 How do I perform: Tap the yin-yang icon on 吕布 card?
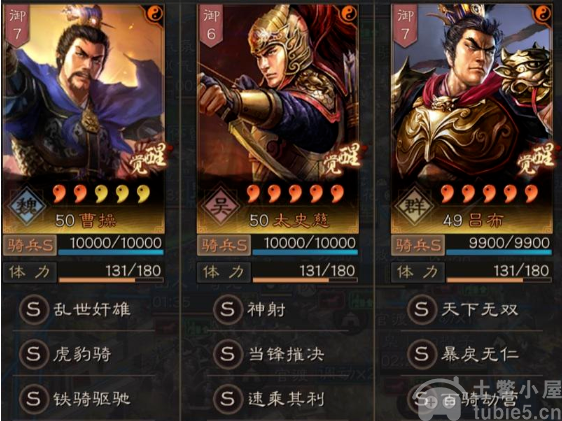542,14
